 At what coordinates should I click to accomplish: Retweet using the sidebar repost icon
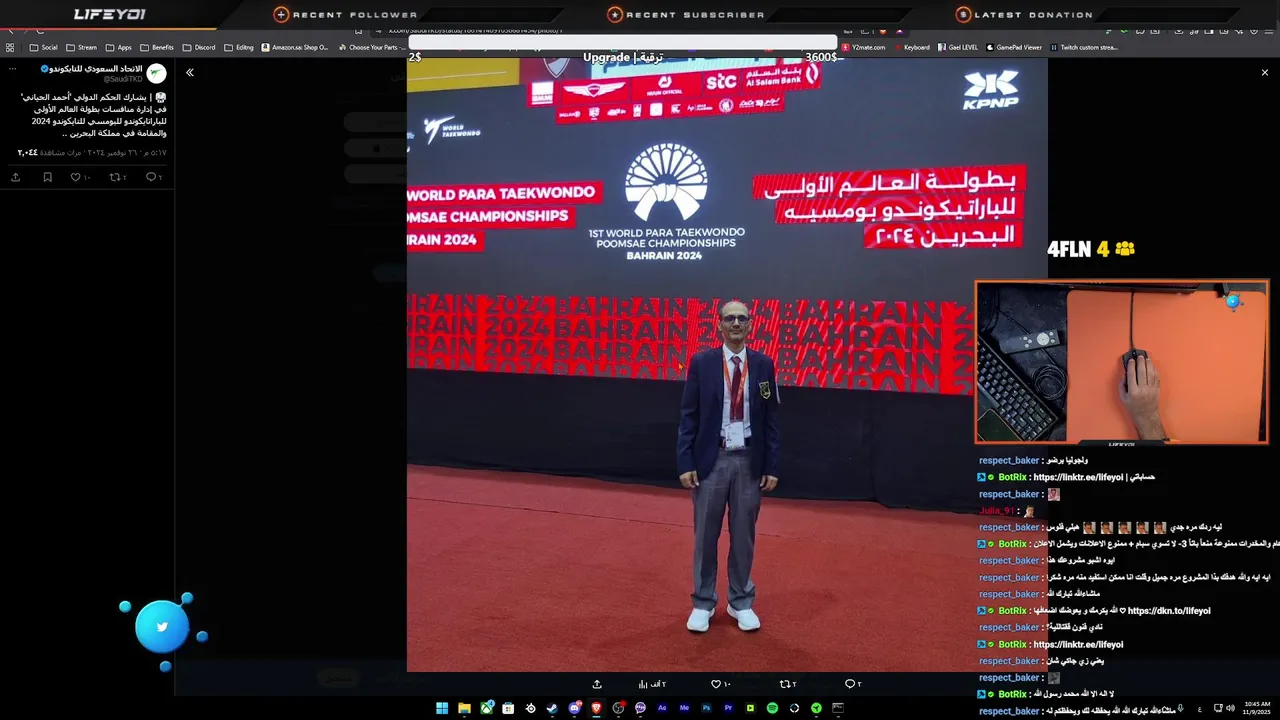pos(117,177)
